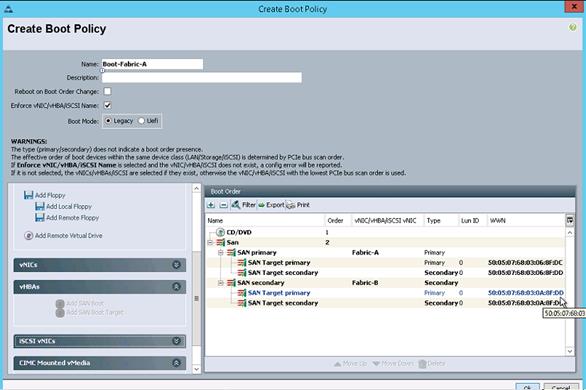Collapse the SAN primary tree node
586x390 pixels.
(220, 253)
